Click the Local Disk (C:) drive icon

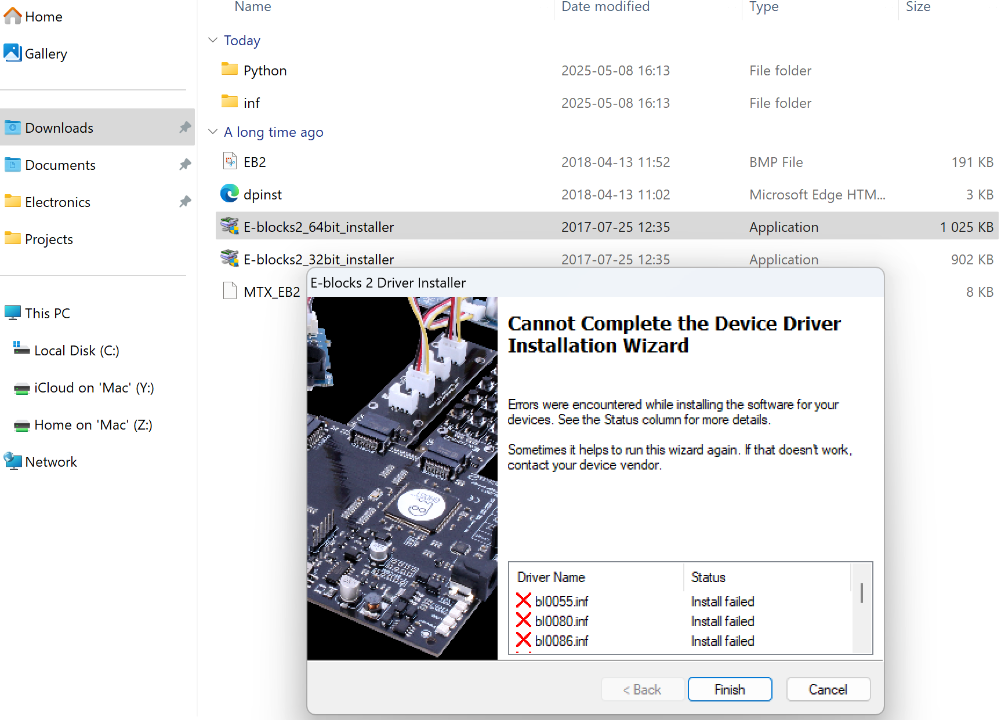click(22, 349)
